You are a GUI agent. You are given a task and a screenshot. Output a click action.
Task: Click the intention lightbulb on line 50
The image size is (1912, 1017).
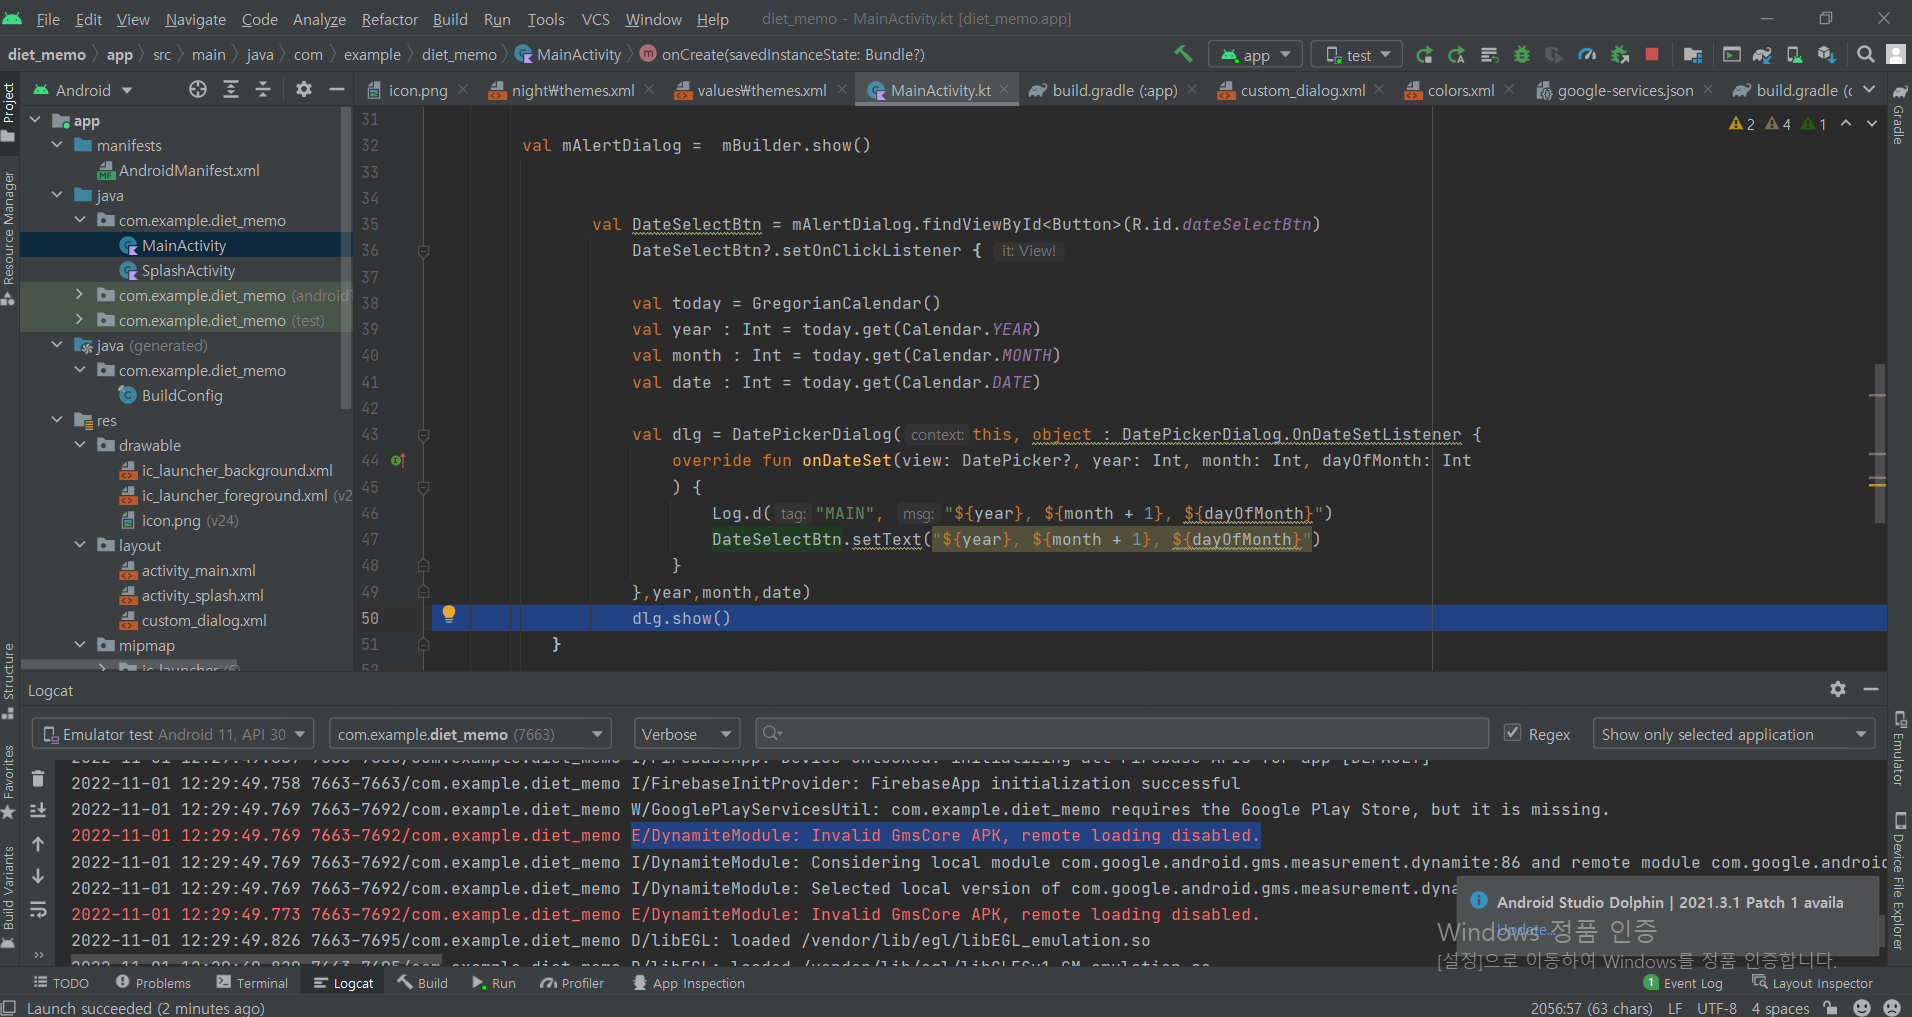[449, 615]
